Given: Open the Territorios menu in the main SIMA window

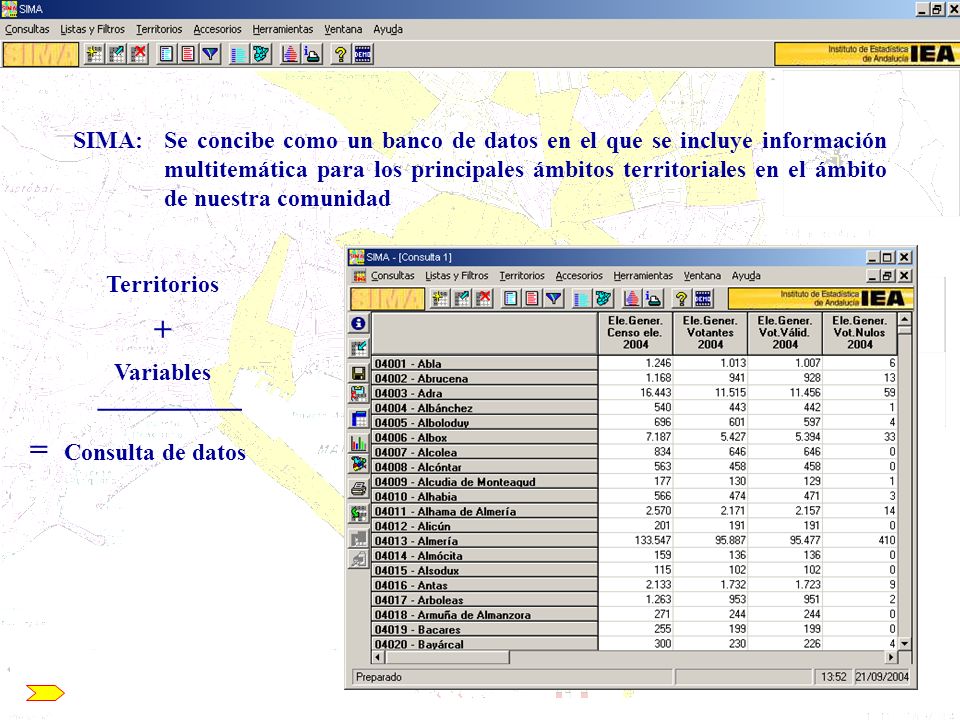Looking at the screenshot, I should click(x=159, y=29).
